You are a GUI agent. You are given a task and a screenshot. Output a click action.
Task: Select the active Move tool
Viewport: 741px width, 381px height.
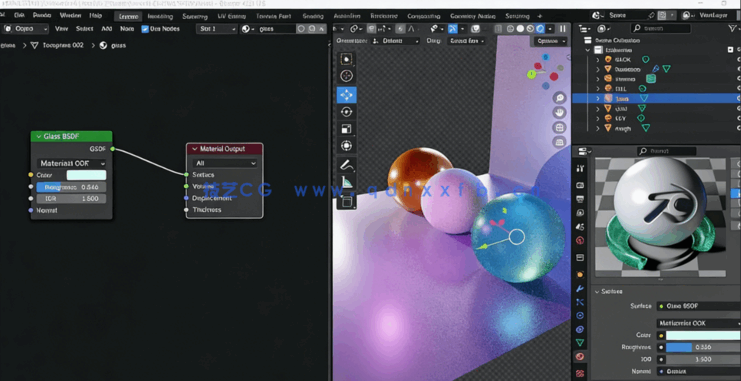point(346,95)
